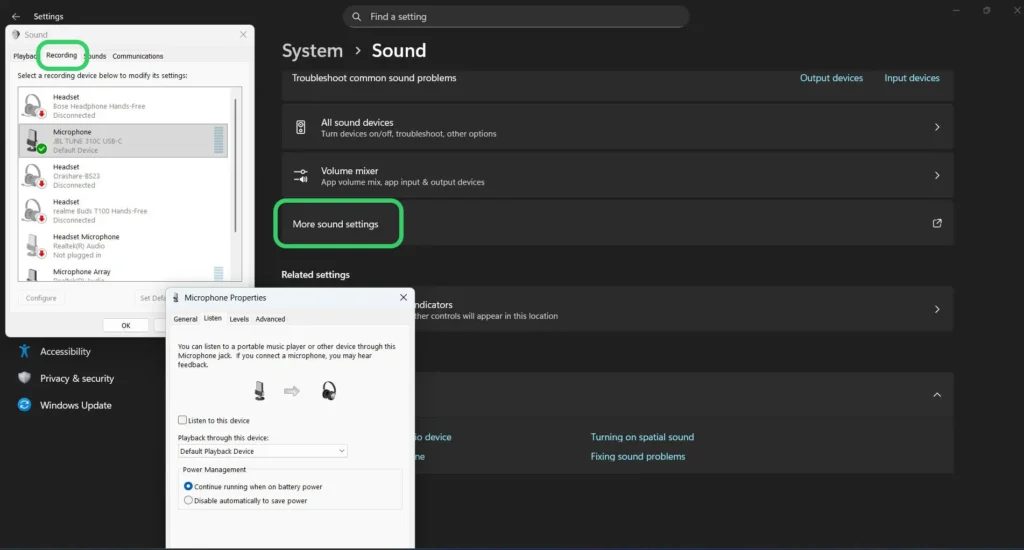Select Listen tab in Microphone Properties
The height and width of the screenshot is (550, 1024).
pos(212,318)
